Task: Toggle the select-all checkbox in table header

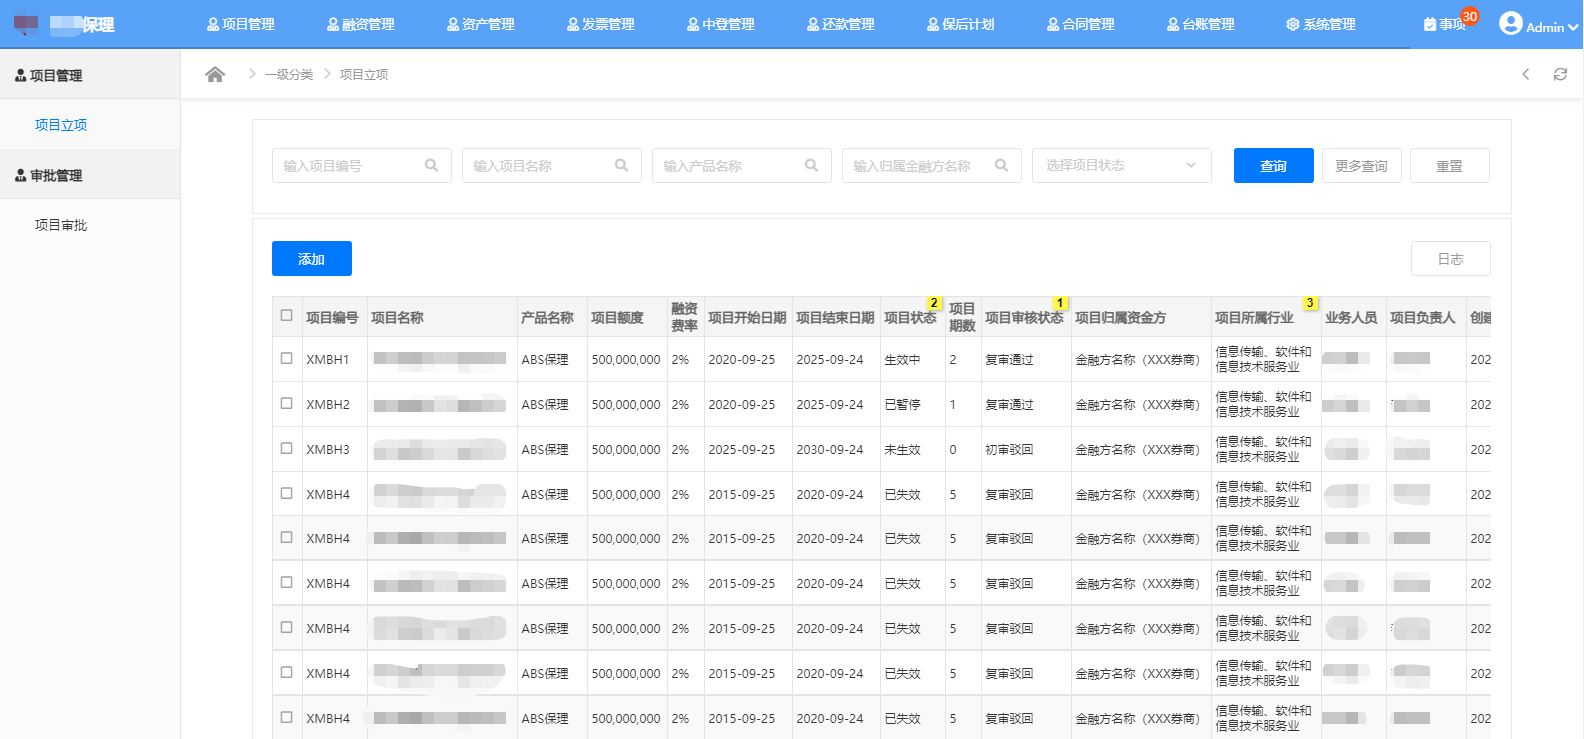Action: (287, 315)
